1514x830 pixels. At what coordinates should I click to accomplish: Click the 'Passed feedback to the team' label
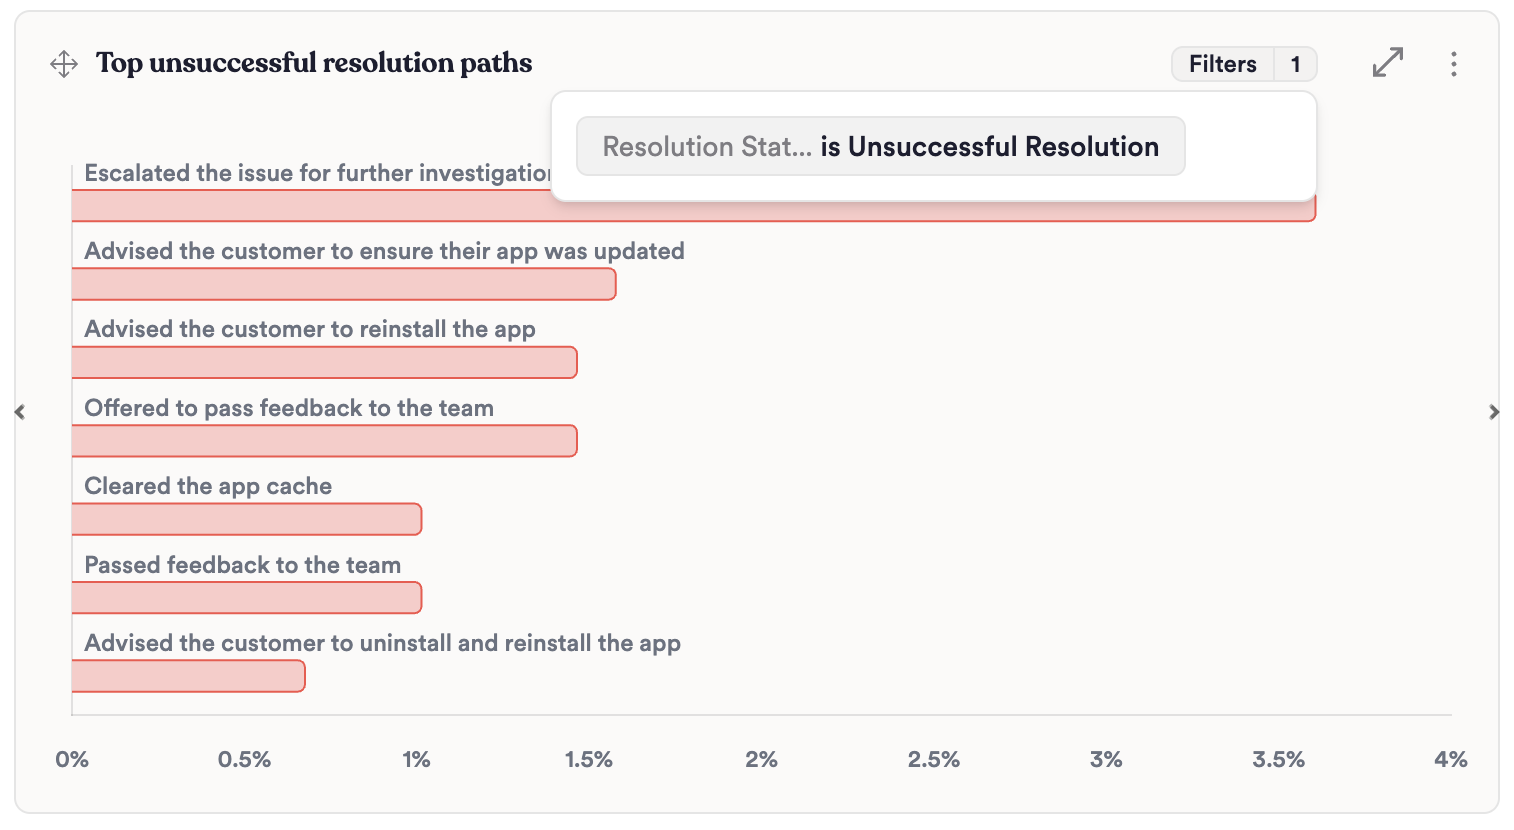[x=242, y=565]
